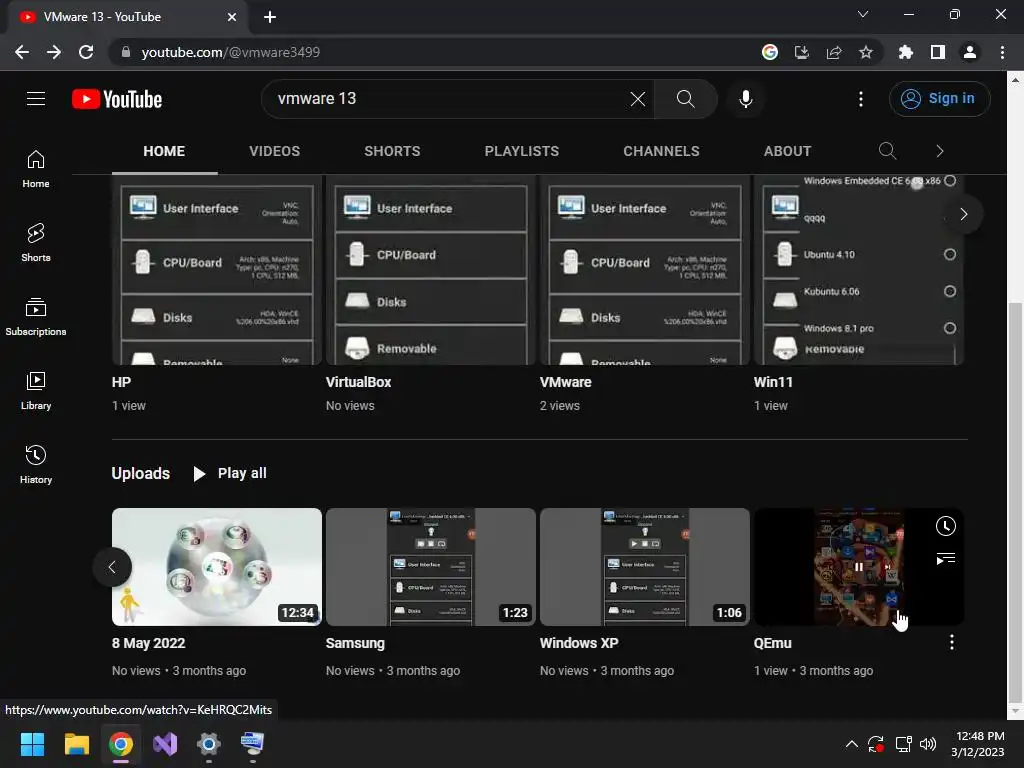Open the YouTube hamburger guide menu
The height and width of the screenshot is (768, 1024).
coord(36,99)
